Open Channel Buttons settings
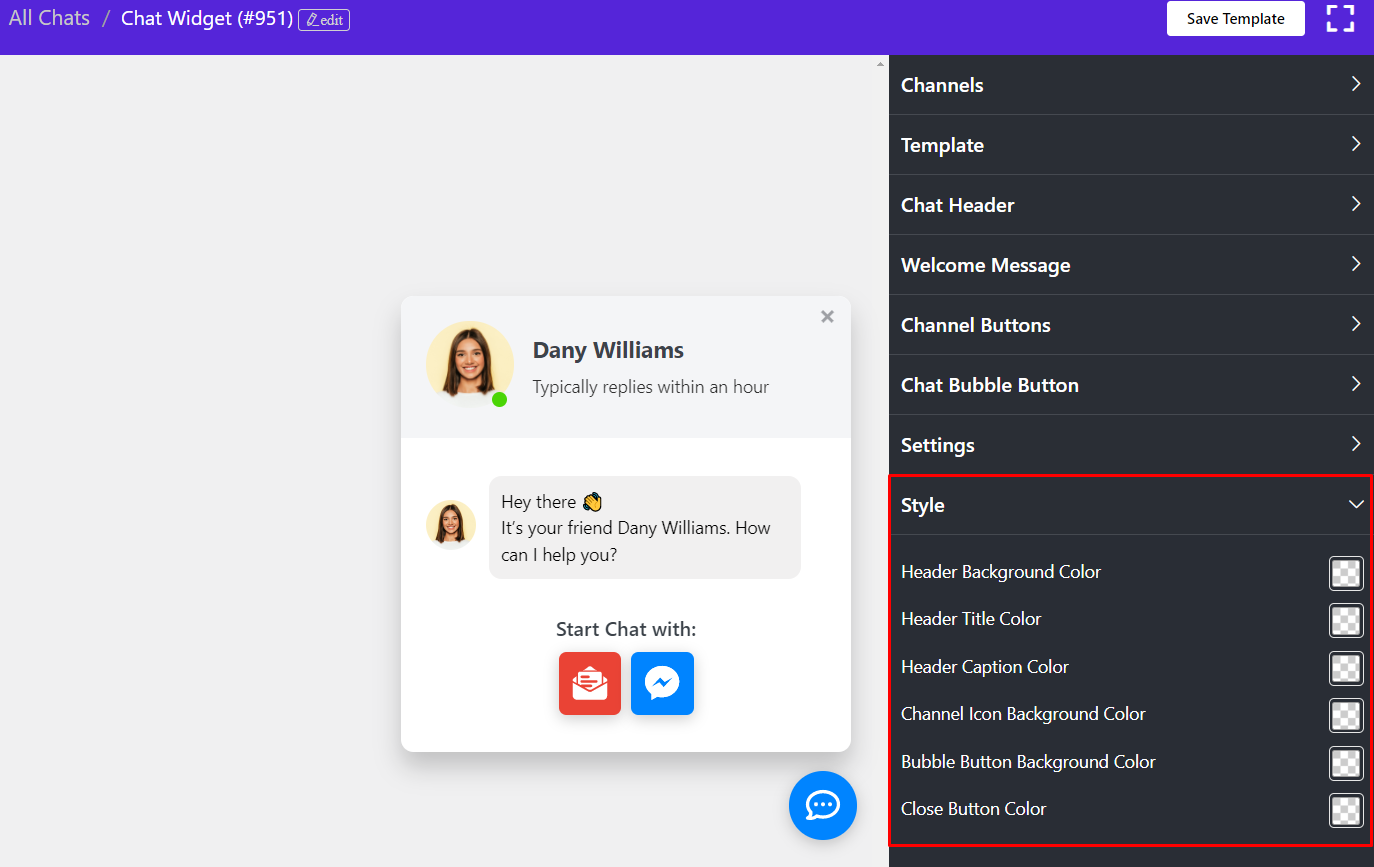This screenshot has width=1374, height=867. [1130, 325]
